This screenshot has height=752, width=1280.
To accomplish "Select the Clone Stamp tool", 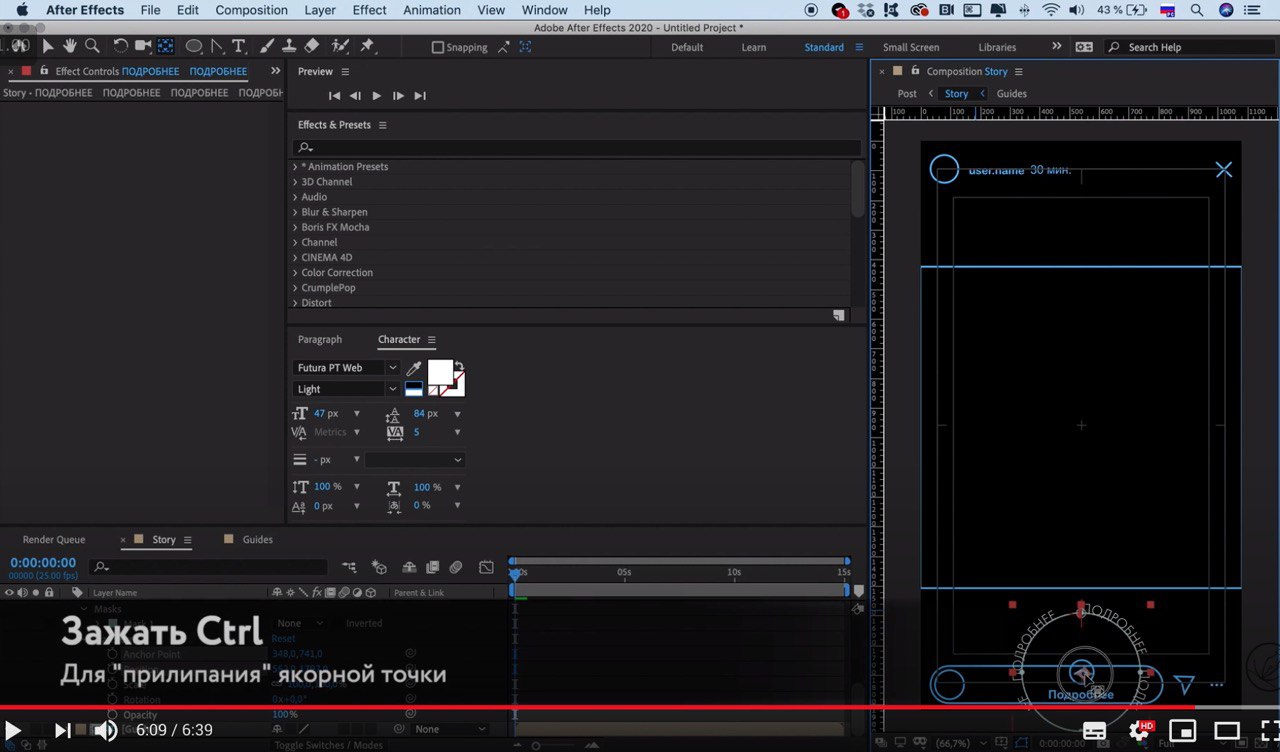I will click(x=289, y=47).
